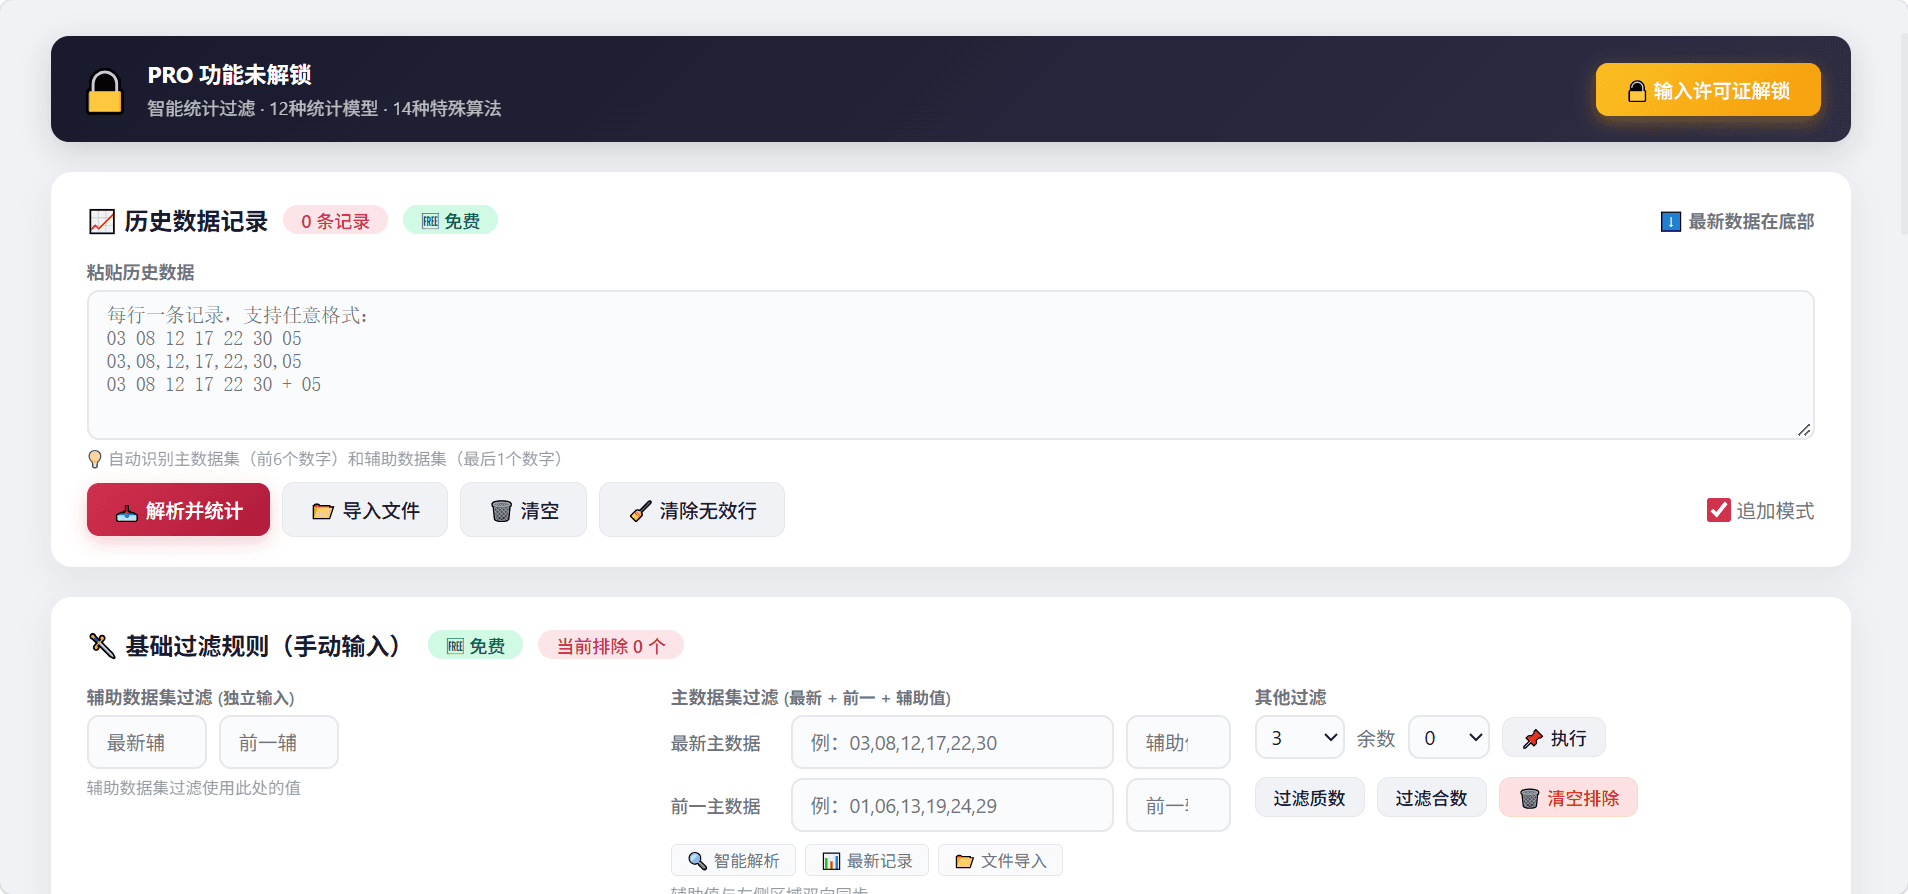This screenshot has width=1908, height=894.
Task: Click the 免费 badge beside 基础过滤规则
Action: [475, 646]
